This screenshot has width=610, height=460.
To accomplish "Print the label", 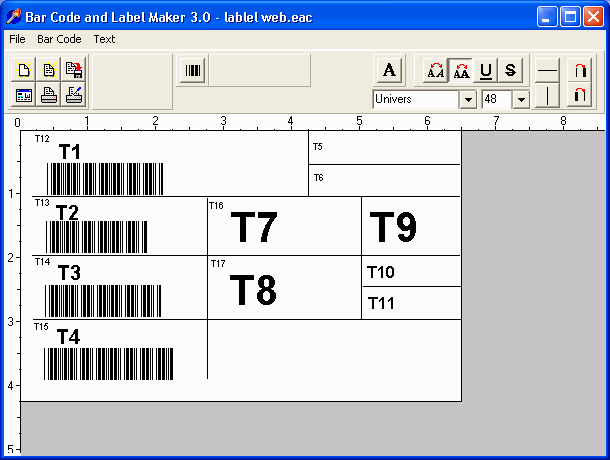I will tap(48, 95).
